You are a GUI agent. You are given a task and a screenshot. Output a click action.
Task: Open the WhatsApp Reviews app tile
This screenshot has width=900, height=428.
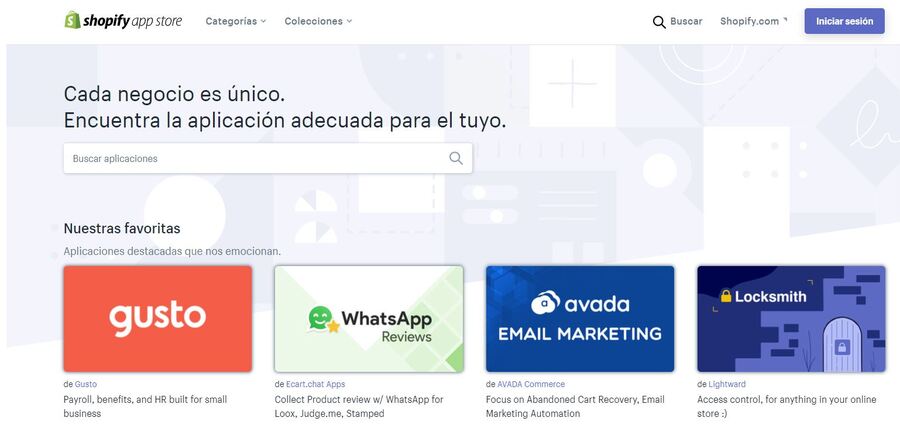[x=368, y=318]
